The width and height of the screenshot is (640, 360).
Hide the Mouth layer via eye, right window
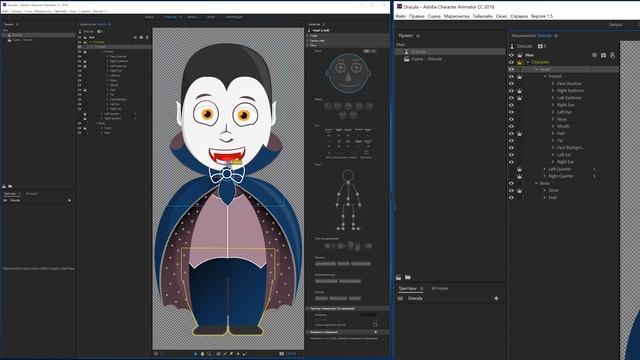click(x=511, y=127)
